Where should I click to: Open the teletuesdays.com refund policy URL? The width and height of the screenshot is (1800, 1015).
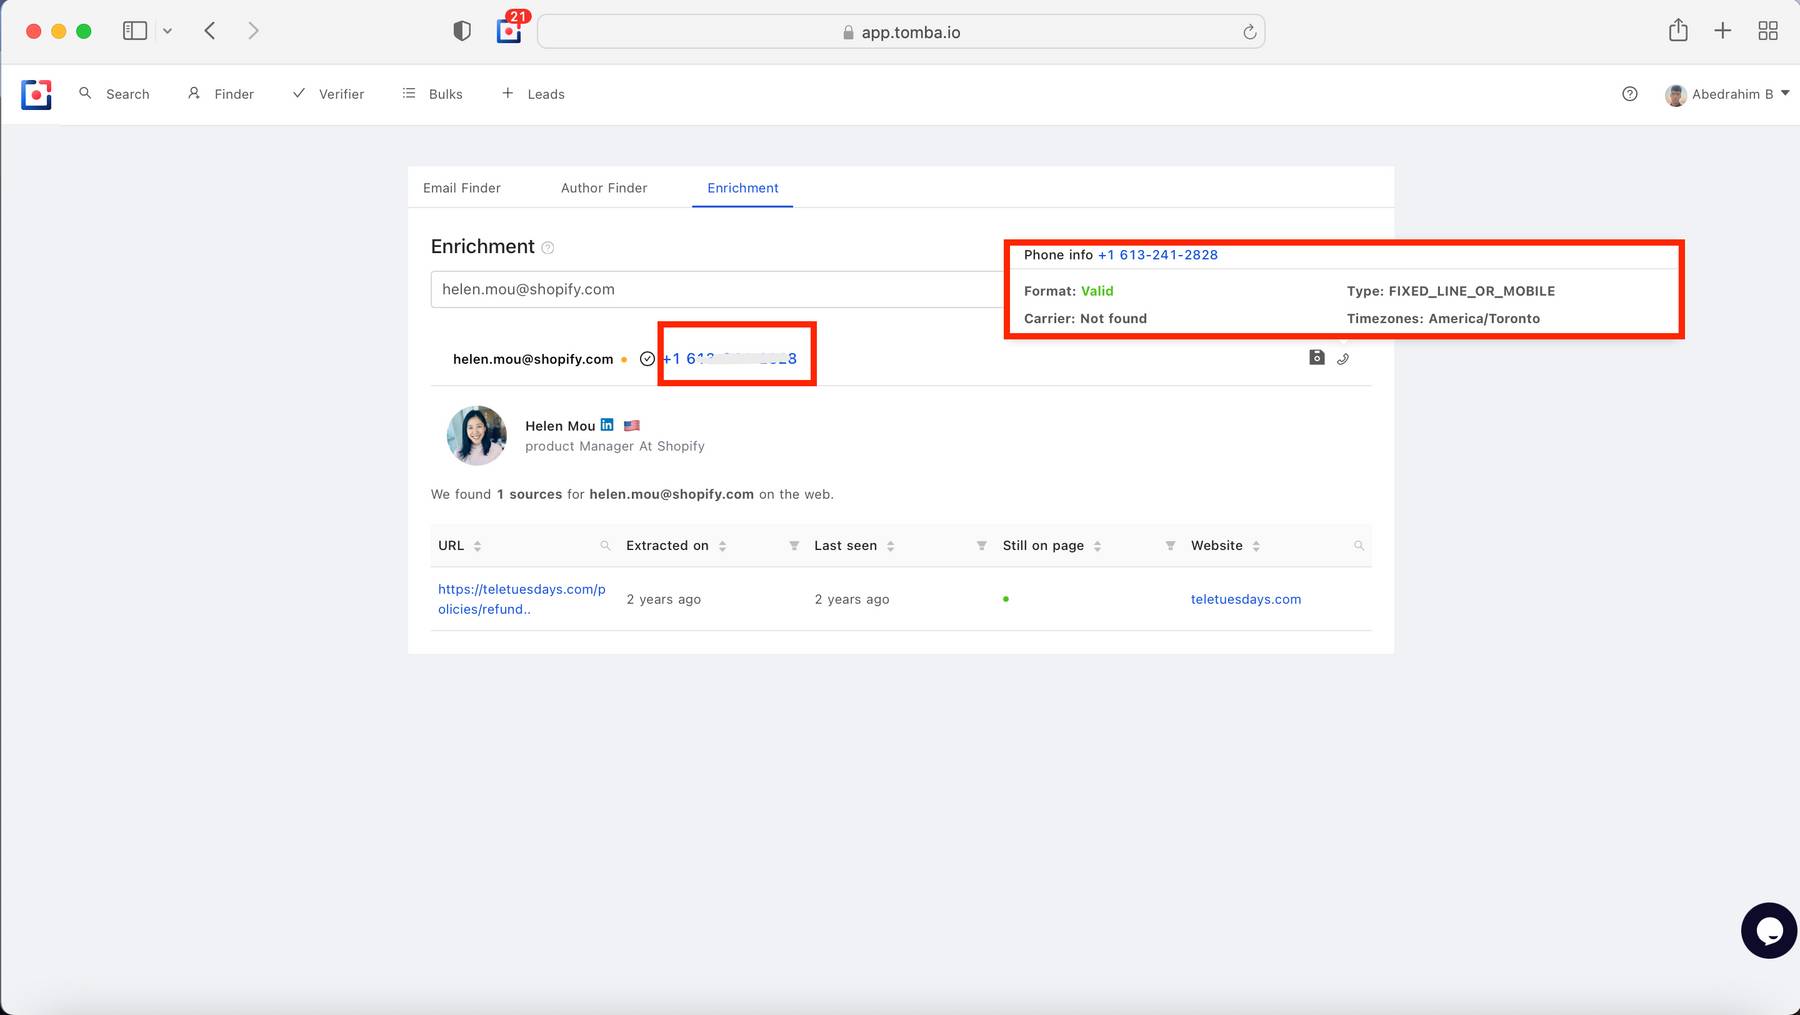[x=522, y=599]
